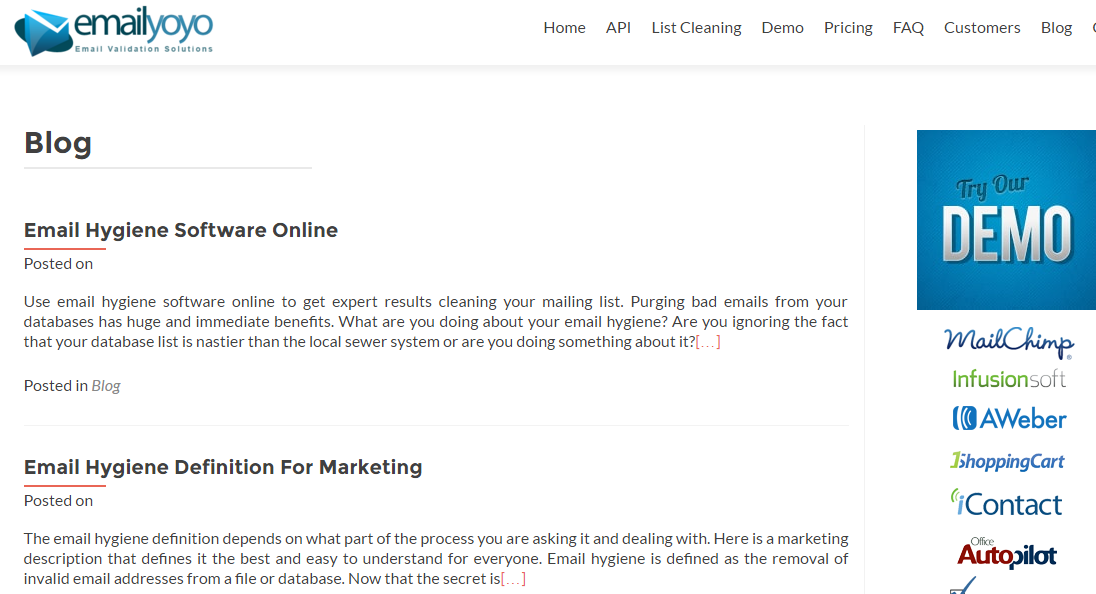Go to the Home menu item
Viewport: 1096px width, 594px height.
564,28
